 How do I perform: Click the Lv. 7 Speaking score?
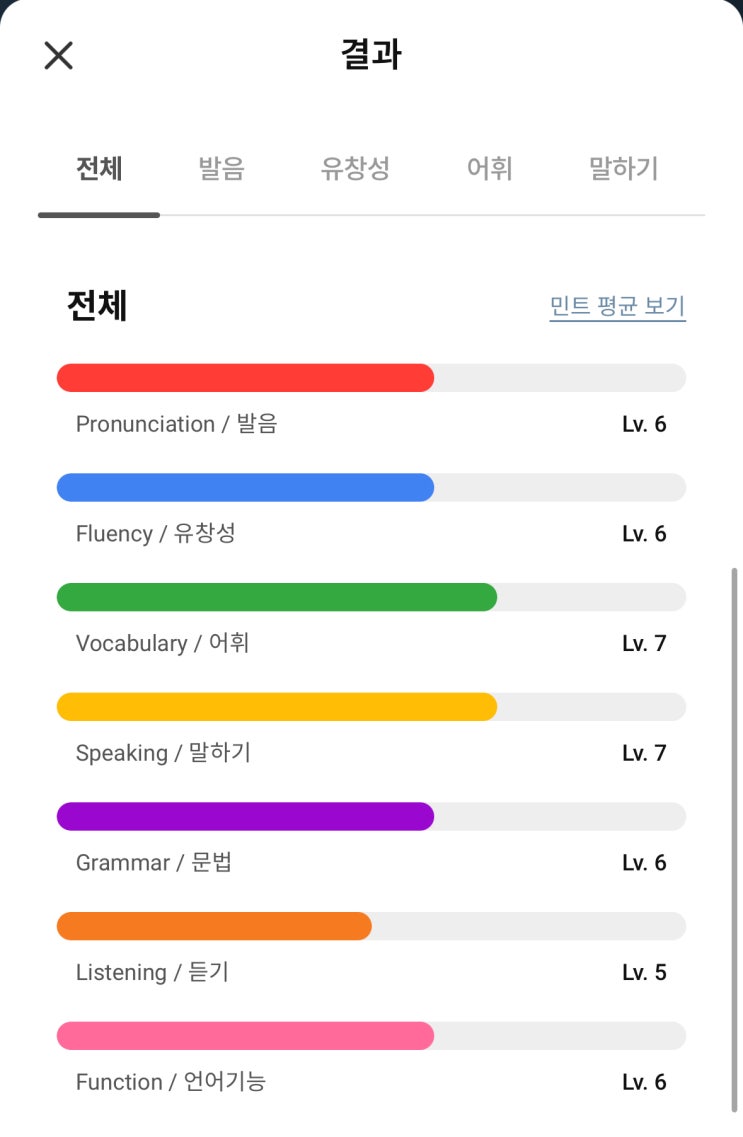click(644, 753)
